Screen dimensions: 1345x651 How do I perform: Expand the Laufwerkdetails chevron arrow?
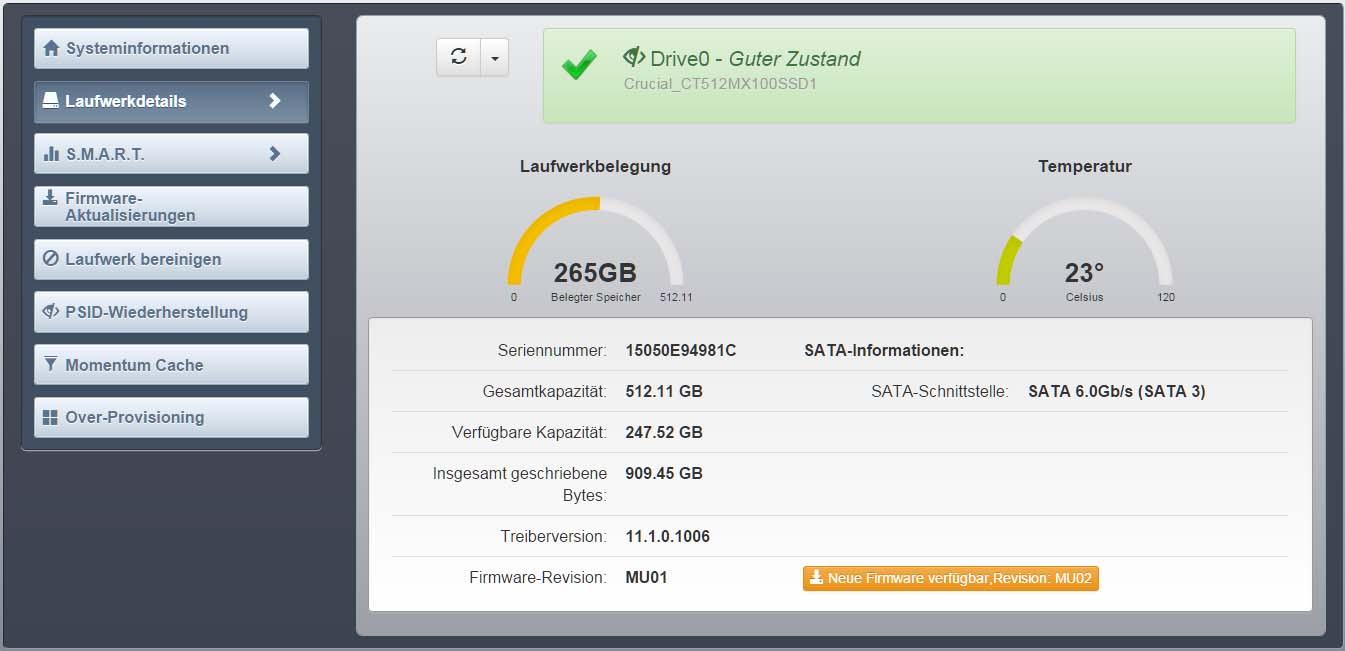coord(275,101)
